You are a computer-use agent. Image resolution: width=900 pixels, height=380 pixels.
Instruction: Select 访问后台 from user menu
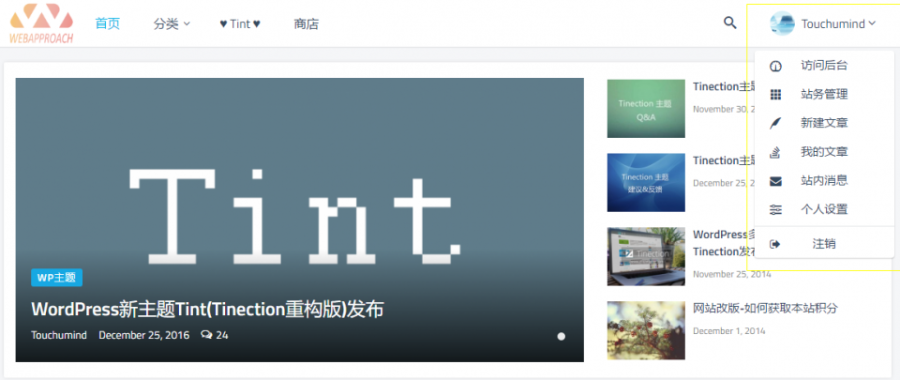tap(824, 65)
